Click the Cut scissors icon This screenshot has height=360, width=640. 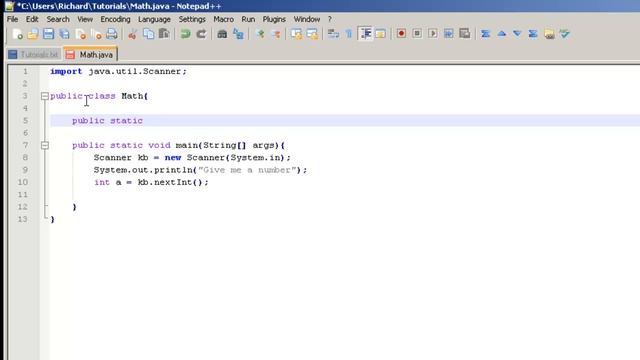click(x=132, y=34)
